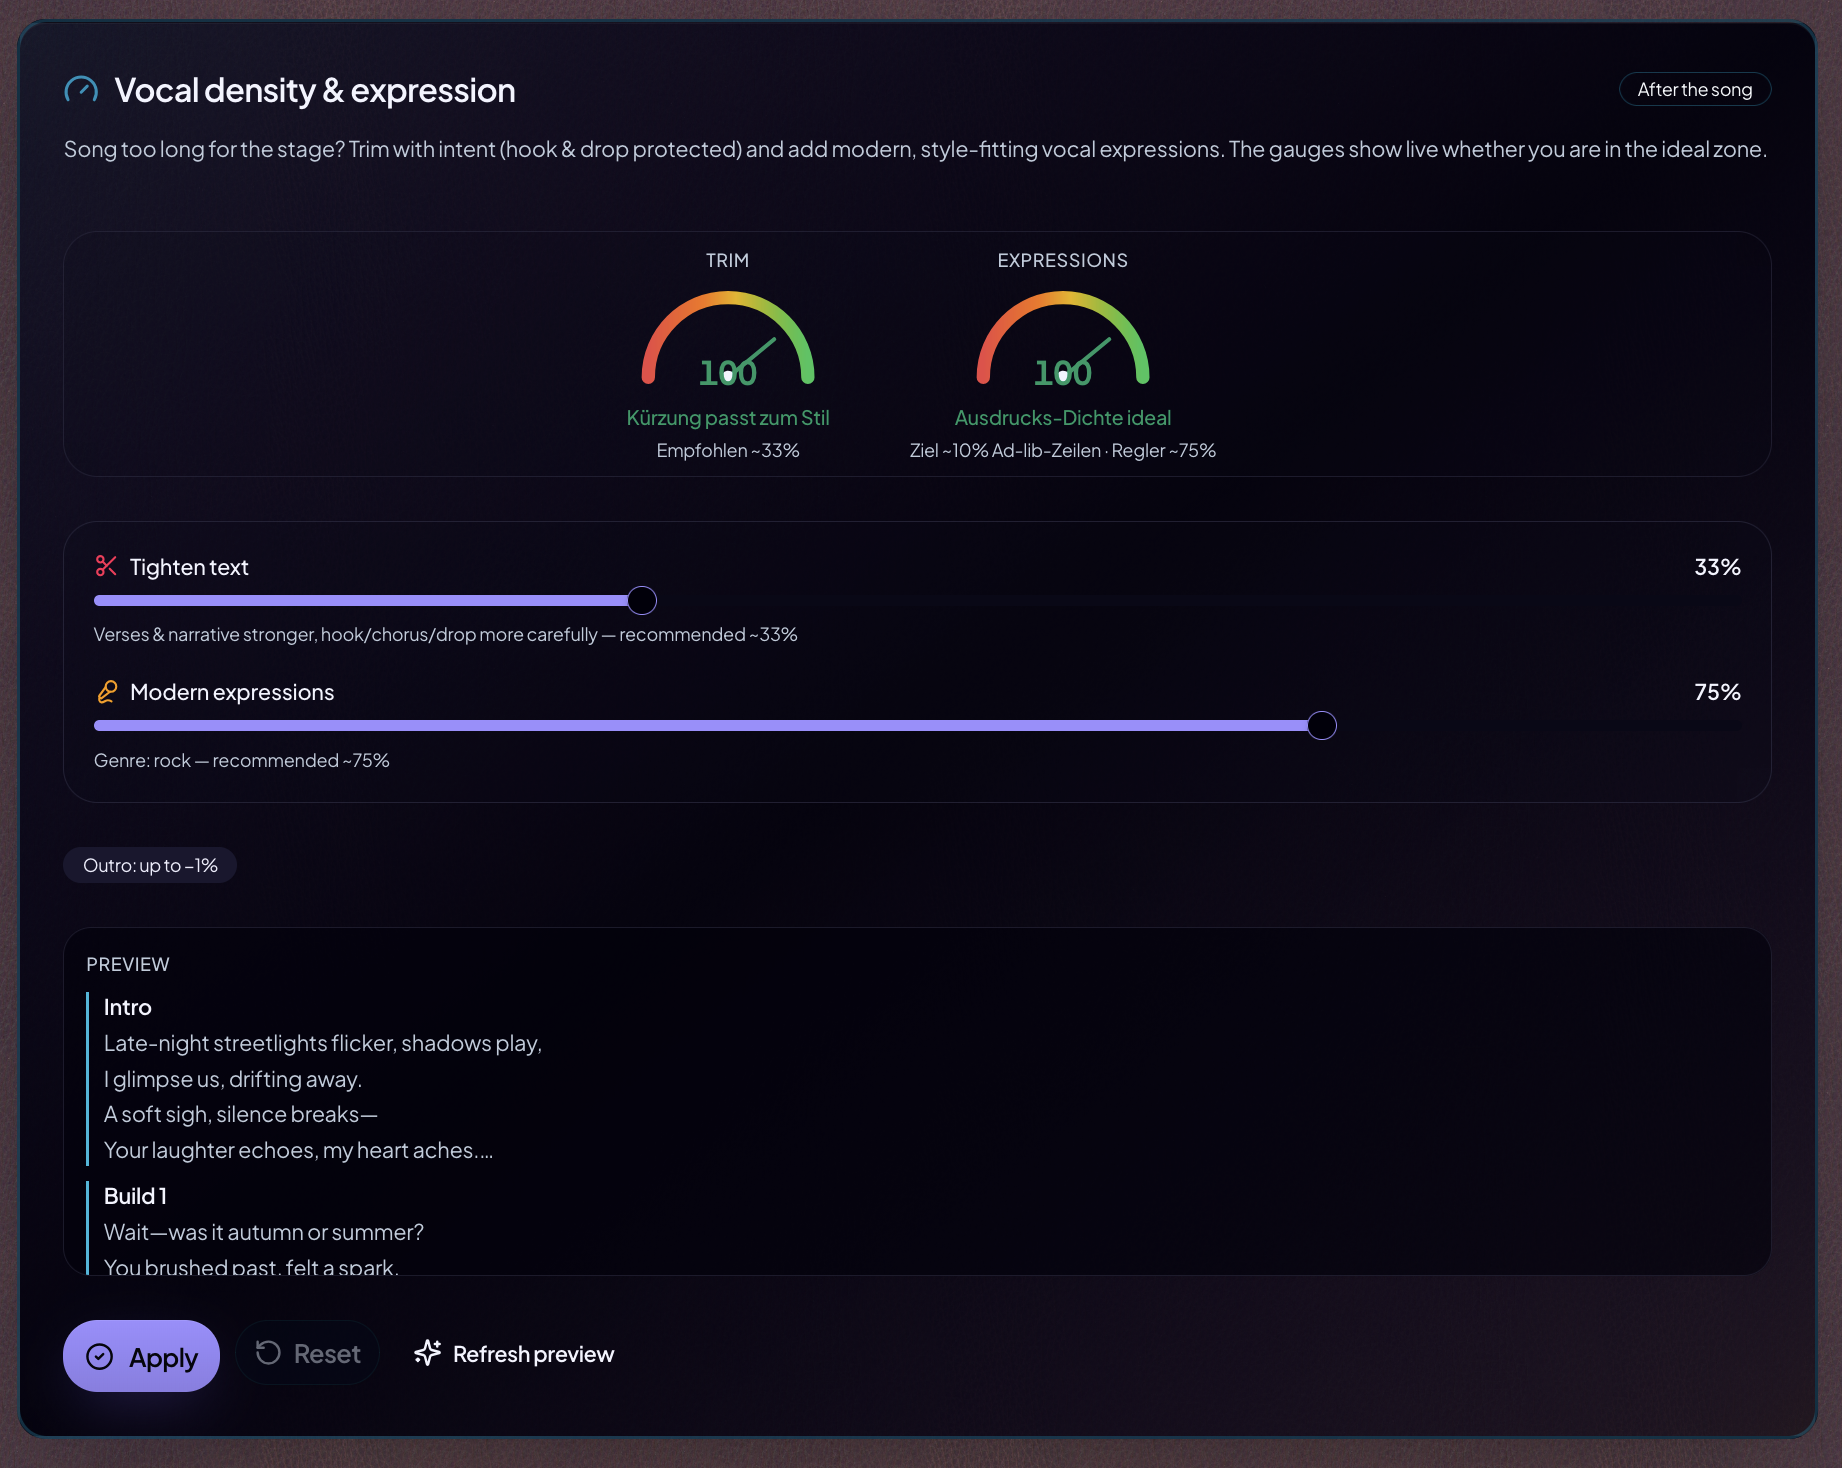Click the EXPRESSIONS gauge label

(1063, 260)
